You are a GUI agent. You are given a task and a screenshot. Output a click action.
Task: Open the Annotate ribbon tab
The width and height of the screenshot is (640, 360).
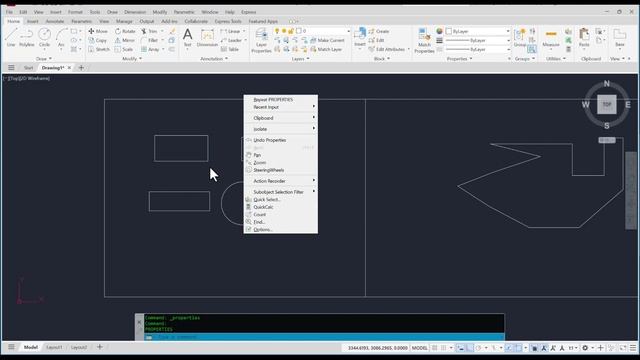coord(55,21)
